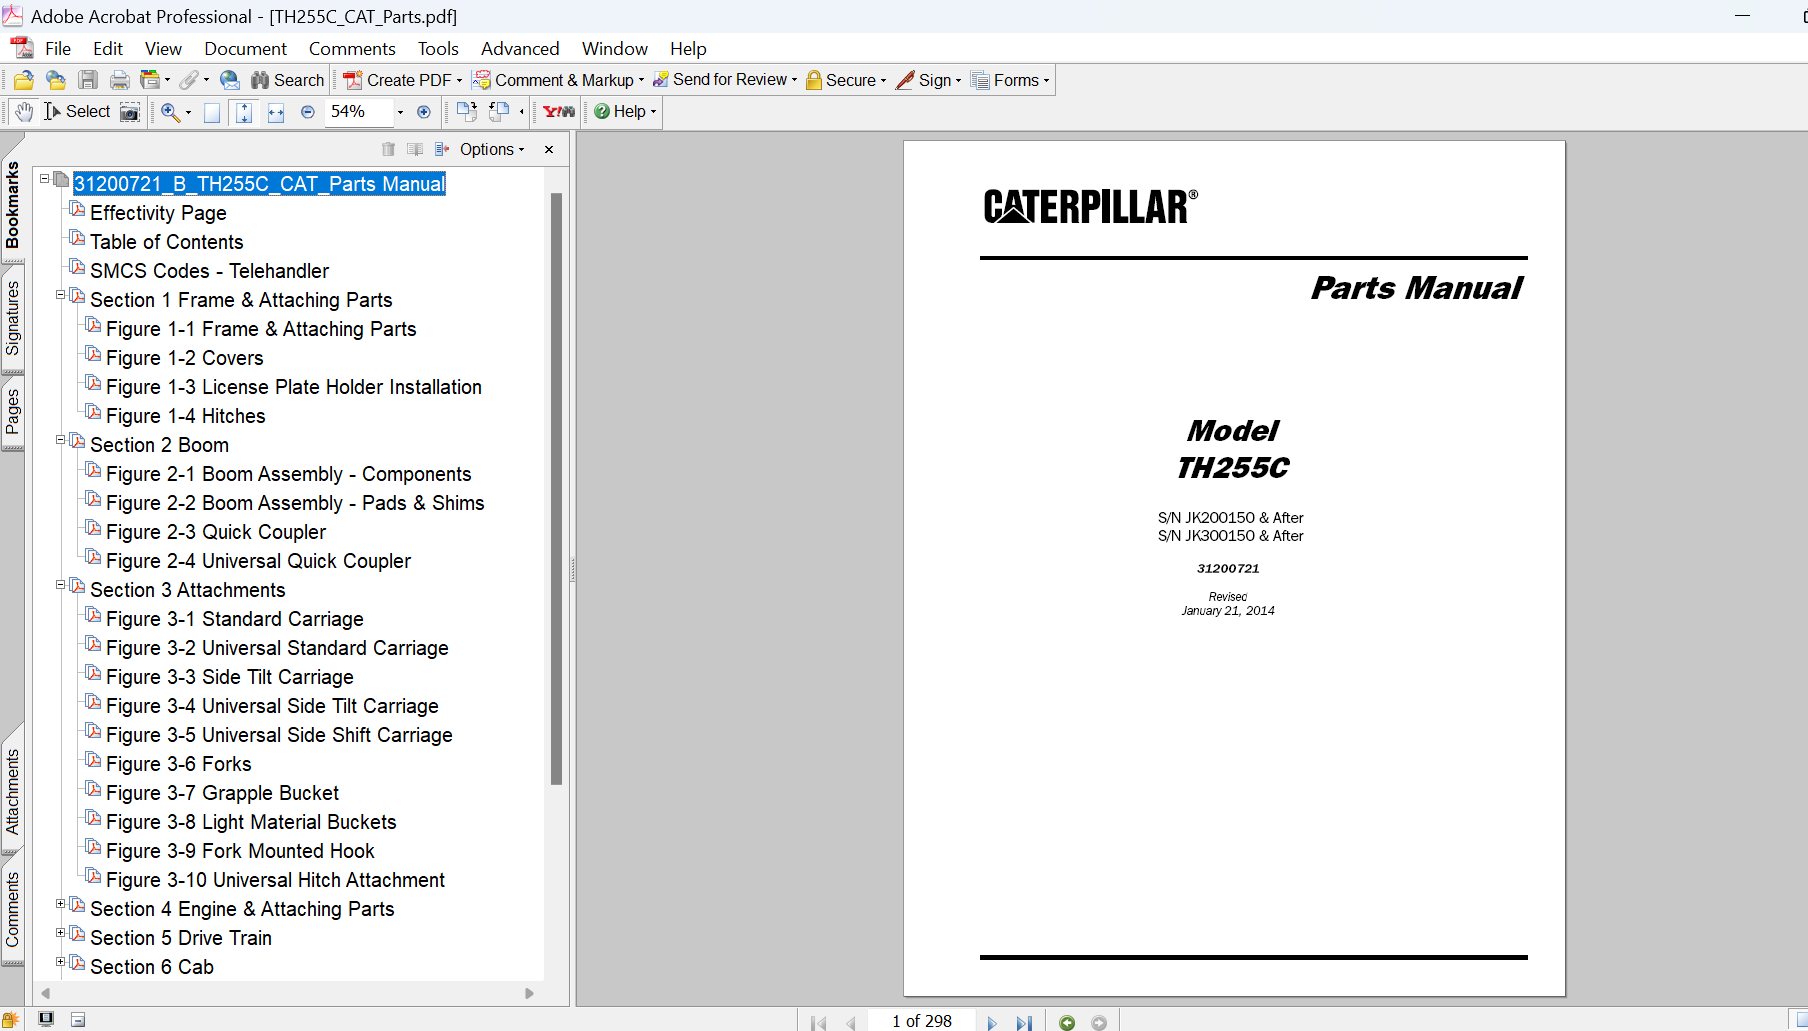Viewport: 1808px width, 1031px height.
Task: Open the Edit menu
Action: (108, 49)
